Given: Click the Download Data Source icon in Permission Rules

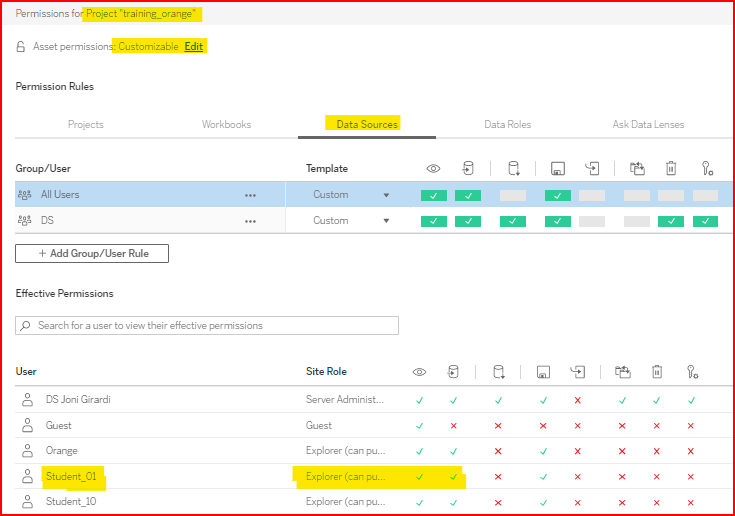Looking at the screenshot, I should tap(513, 169).
